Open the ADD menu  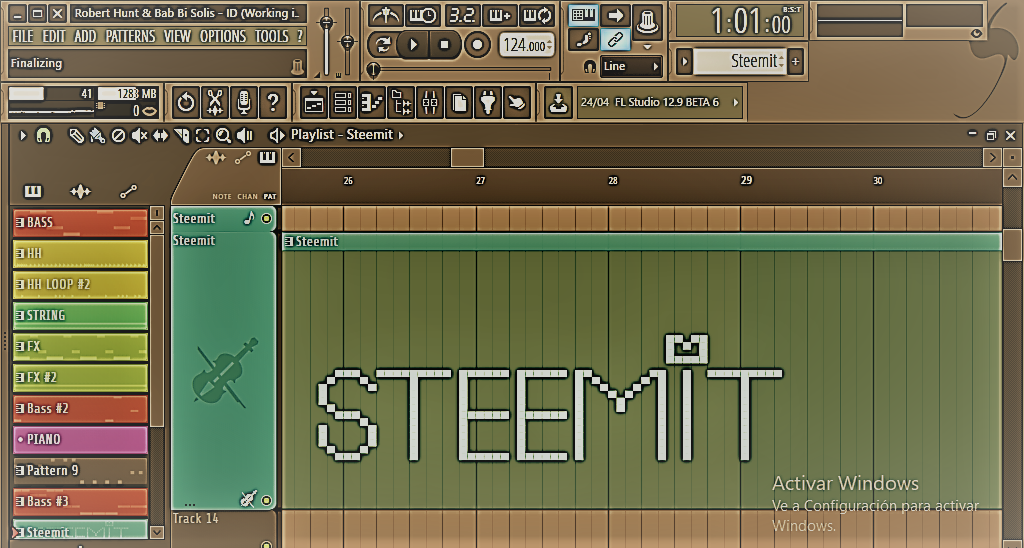coord(86,36)
